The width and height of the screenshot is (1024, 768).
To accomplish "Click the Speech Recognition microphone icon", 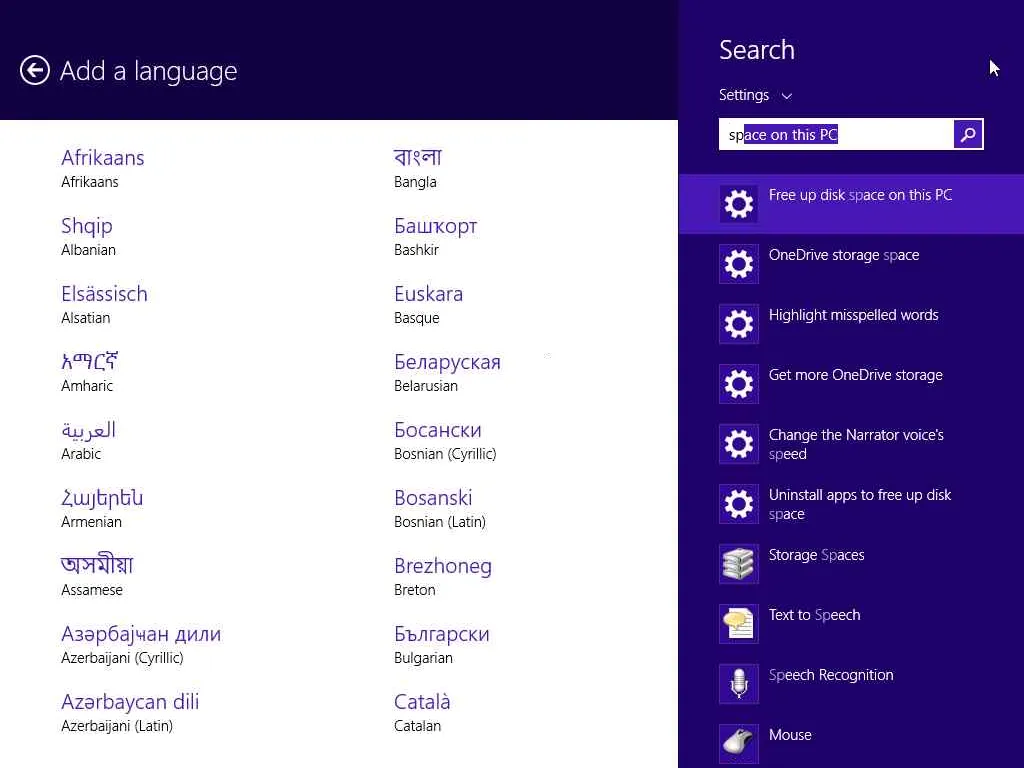I will point(739,685).
